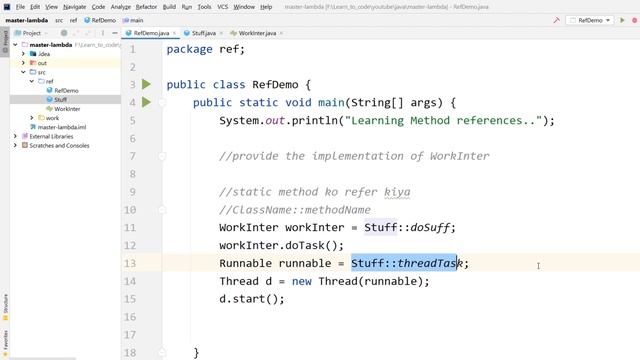Open the Tools menu
The width and height of the screenshot is (640, 360).
[x=204, y=7]
